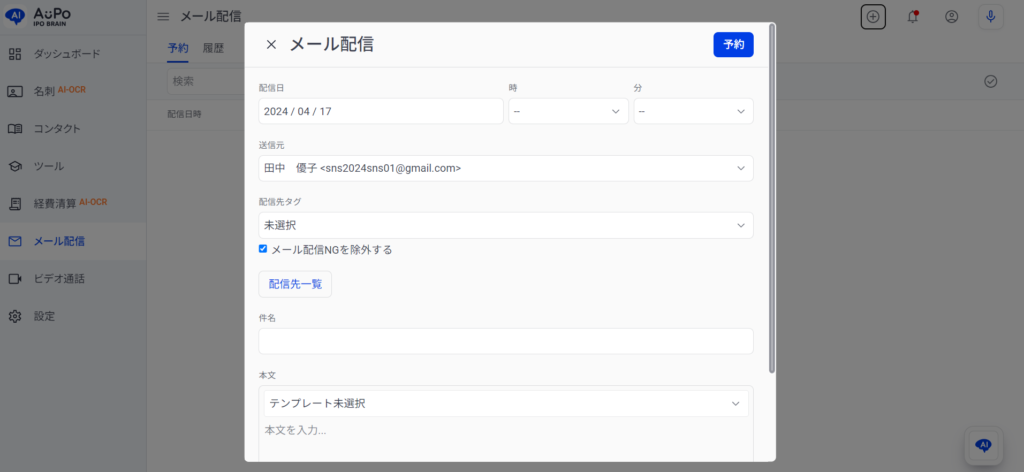The height and width of the screenshot is (472, 1024).
Task: Click the checkmark circle icon at right
Action: point(990,81)
